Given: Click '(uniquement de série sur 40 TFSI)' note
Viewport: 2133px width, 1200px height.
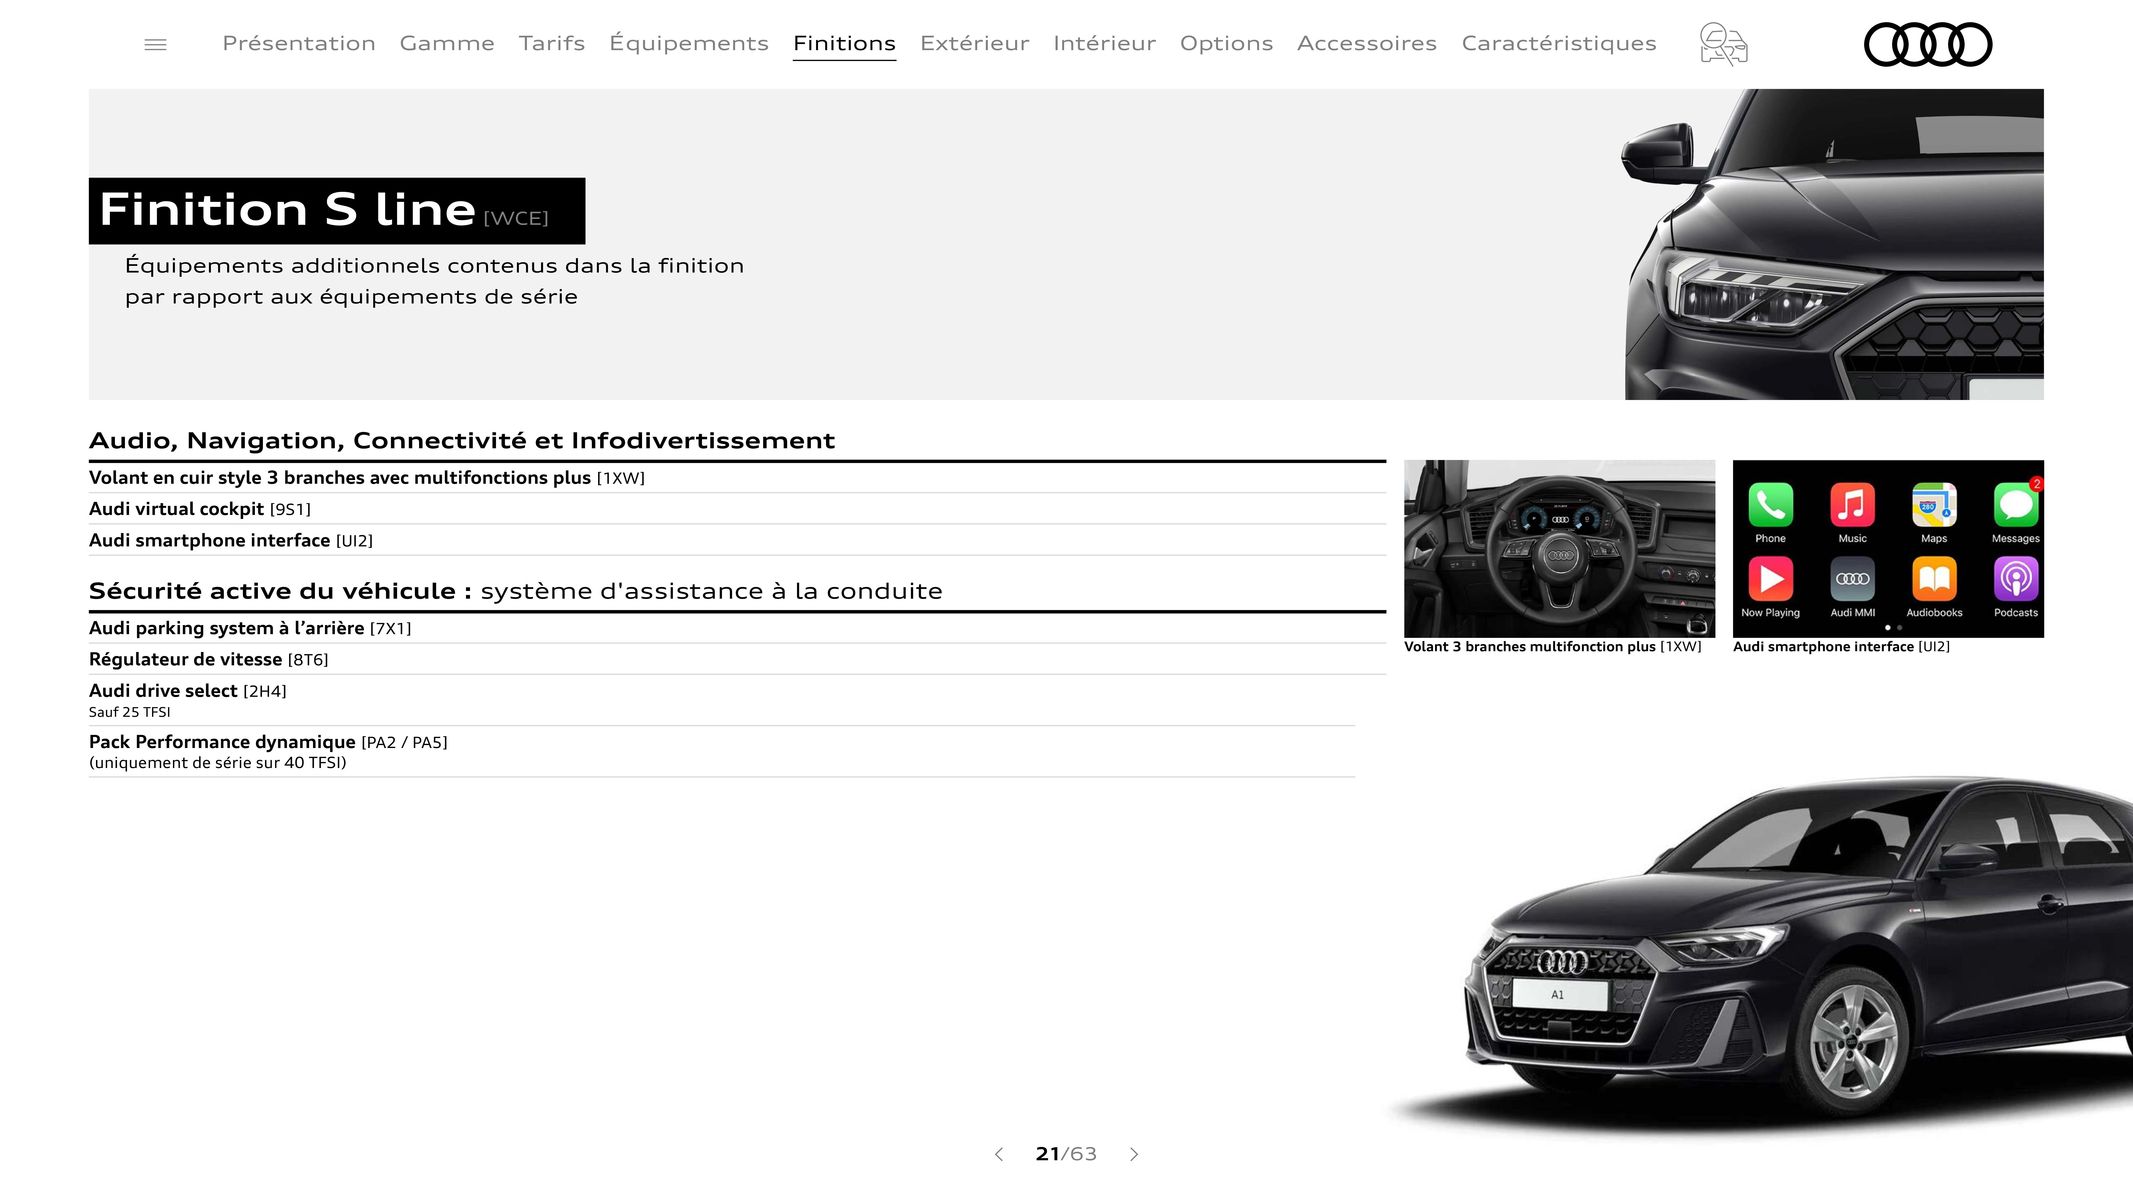Looking at the screenshot, I should (x=218, y=763).
